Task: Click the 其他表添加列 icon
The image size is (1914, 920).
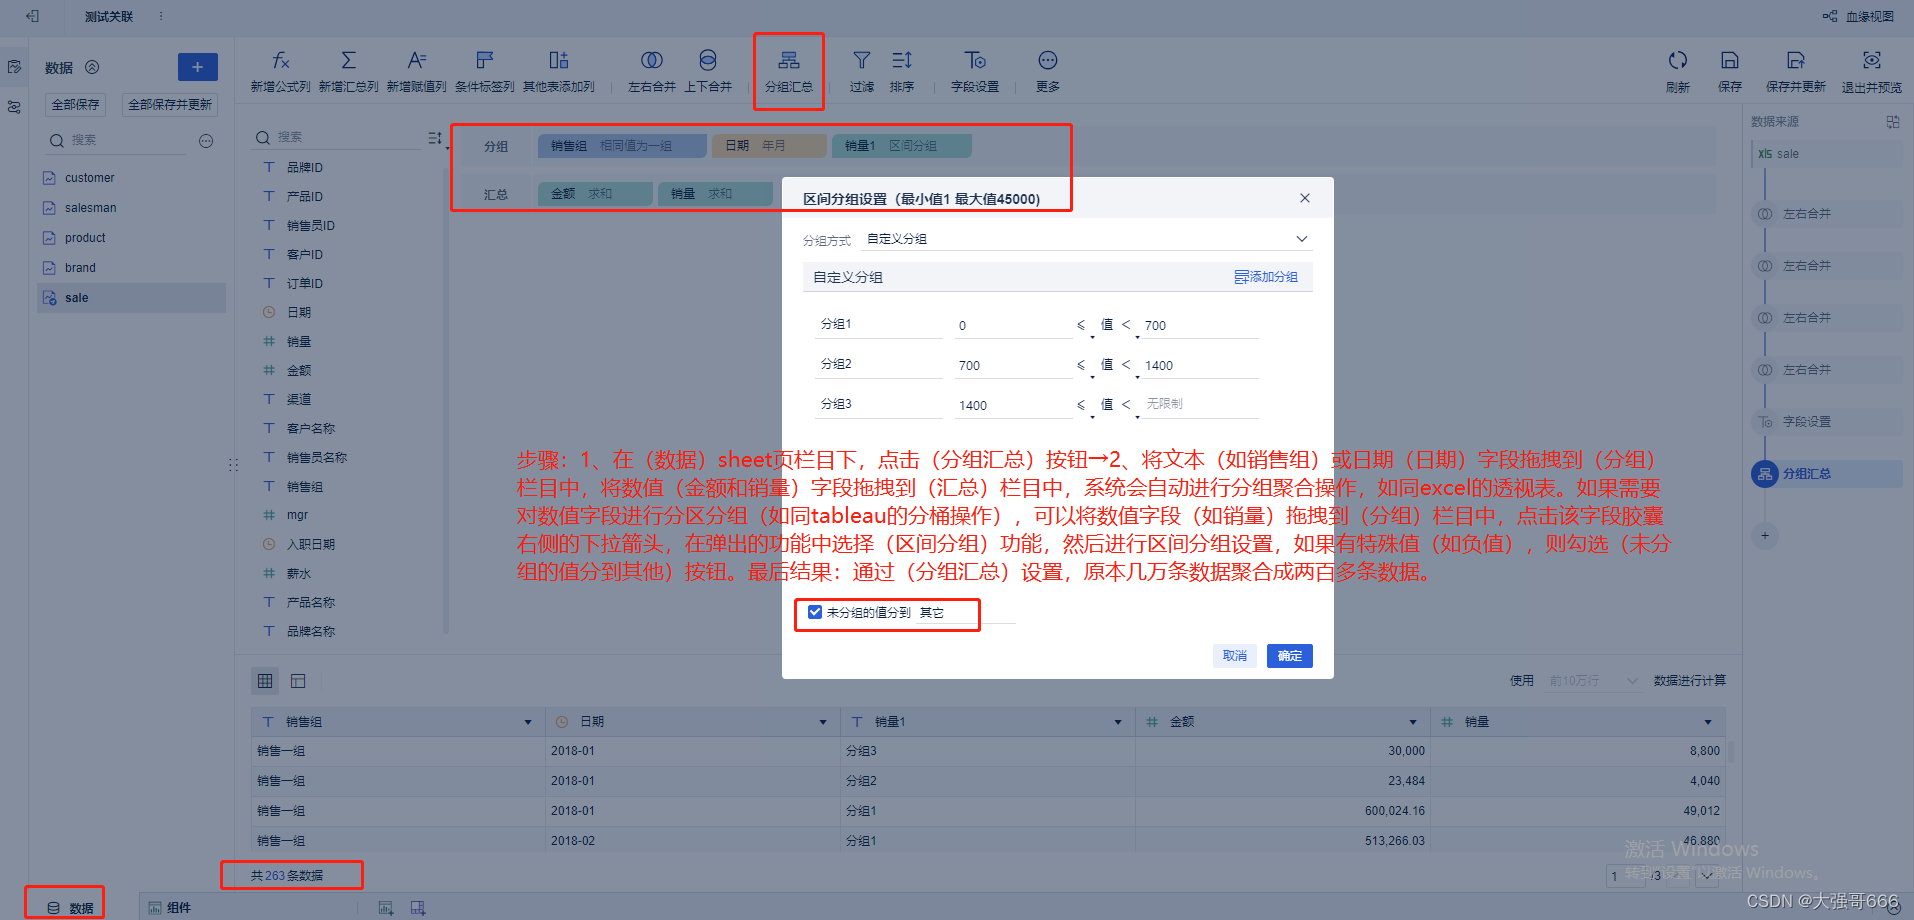Action: click(559, 61)
